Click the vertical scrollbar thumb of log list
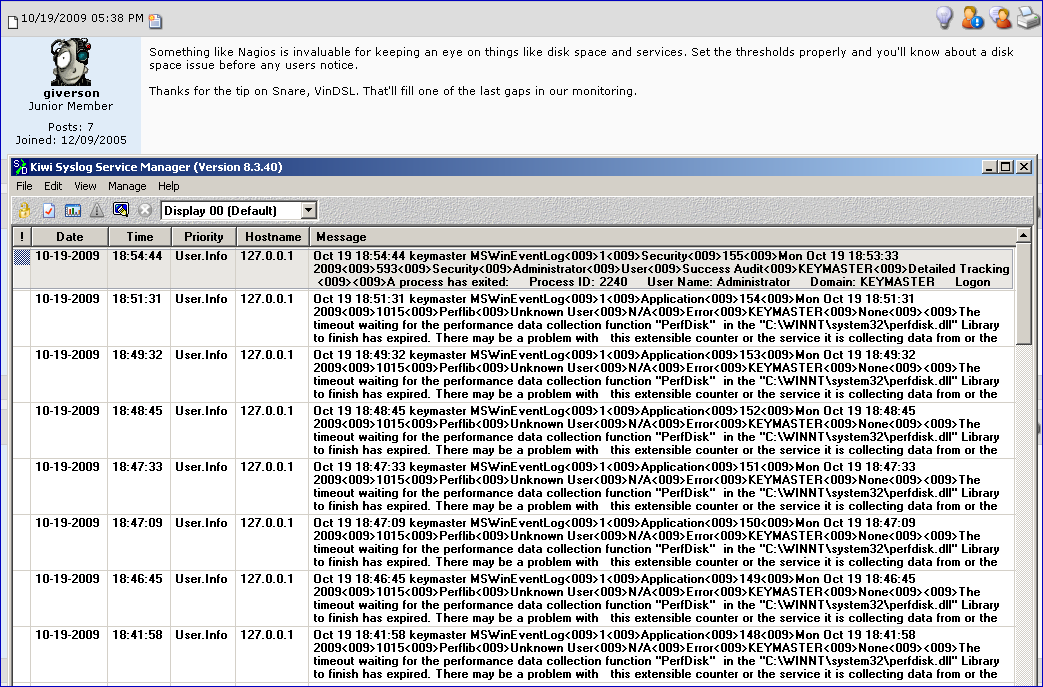 [1023, 294]
